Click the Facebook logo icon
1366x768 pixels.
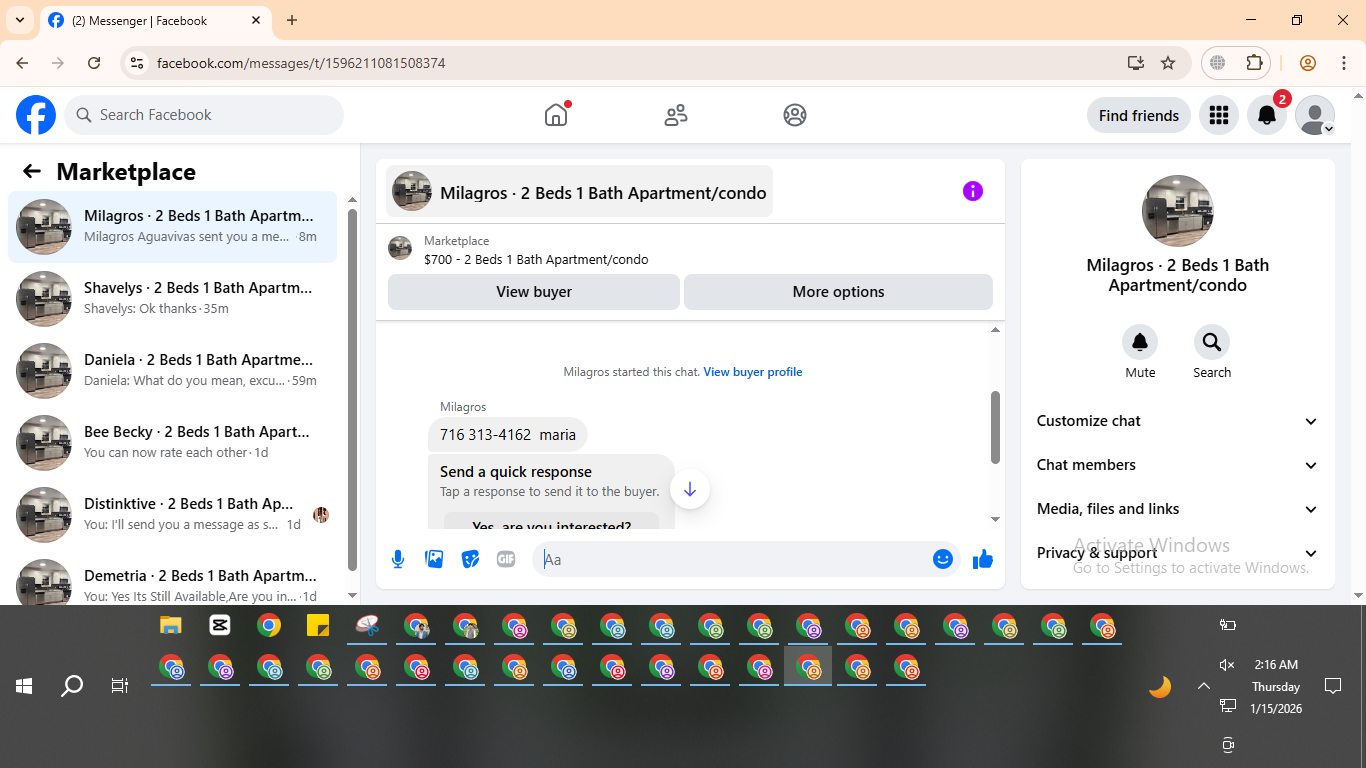point(36,115)
